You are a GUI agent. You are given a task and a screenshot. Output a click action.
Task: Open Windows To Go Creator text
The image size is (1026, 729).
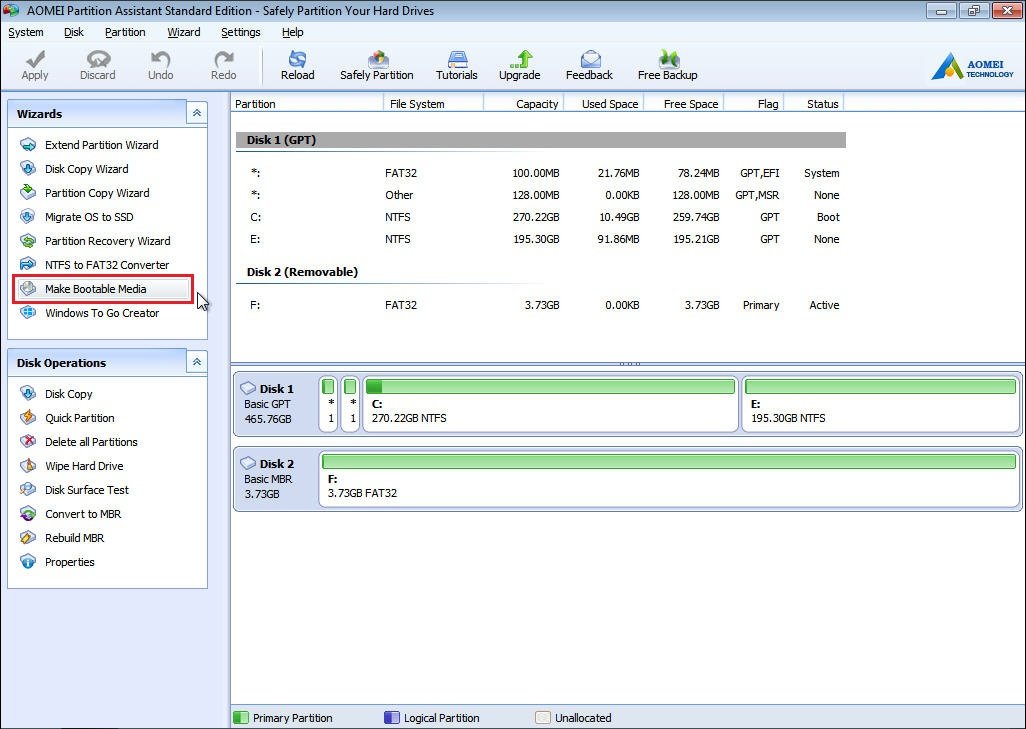(102, 313)
